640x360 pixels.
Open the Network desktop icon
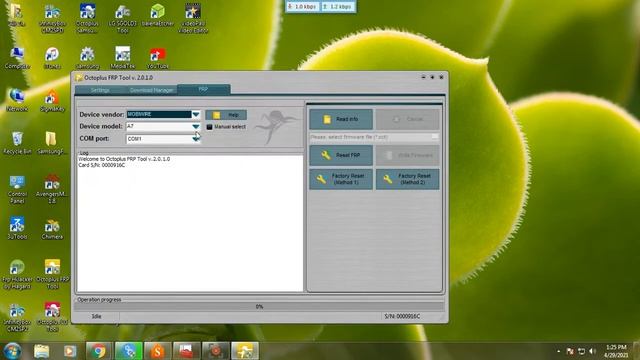(17, 100)
